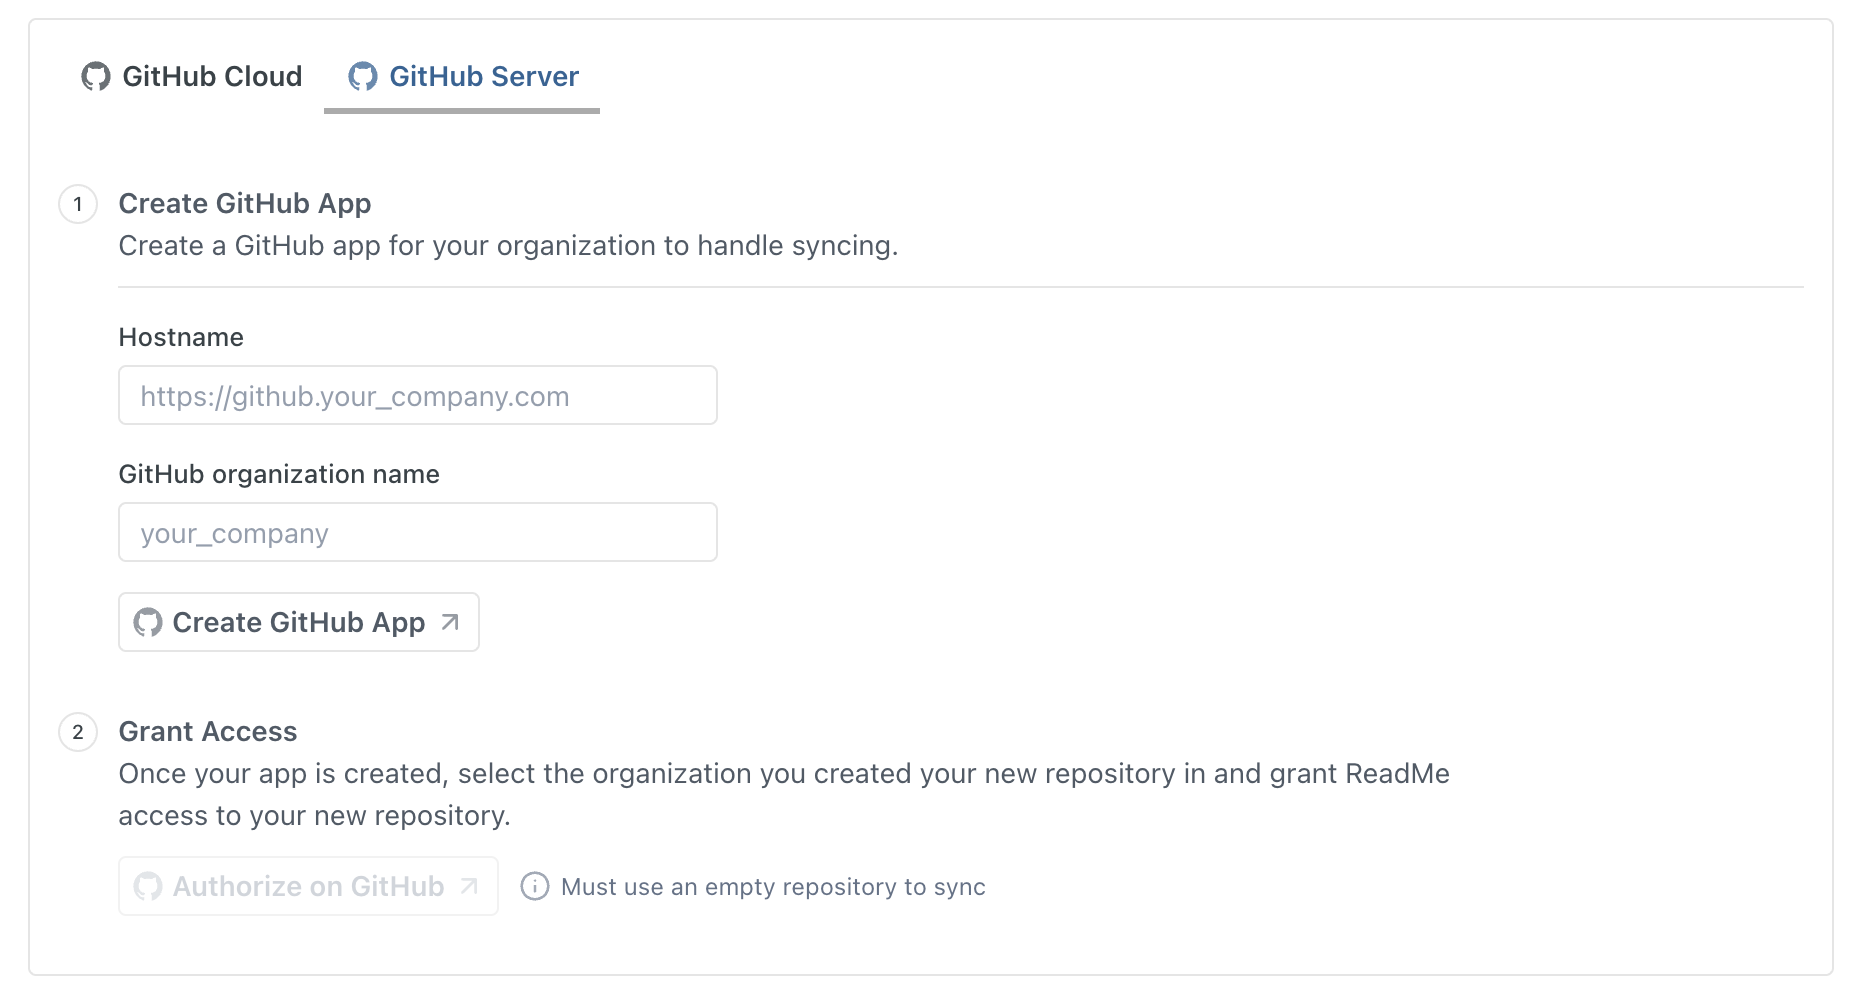The width and height of the screenshot is (1860, 1002).
Task: Click the 'GitHub organization name' label
Action: (279, 474)
